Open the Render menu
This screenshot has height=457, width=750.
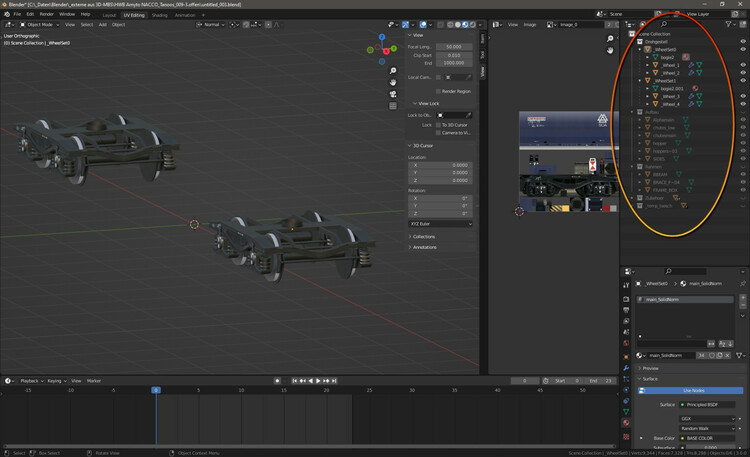(x=46, y=14)
